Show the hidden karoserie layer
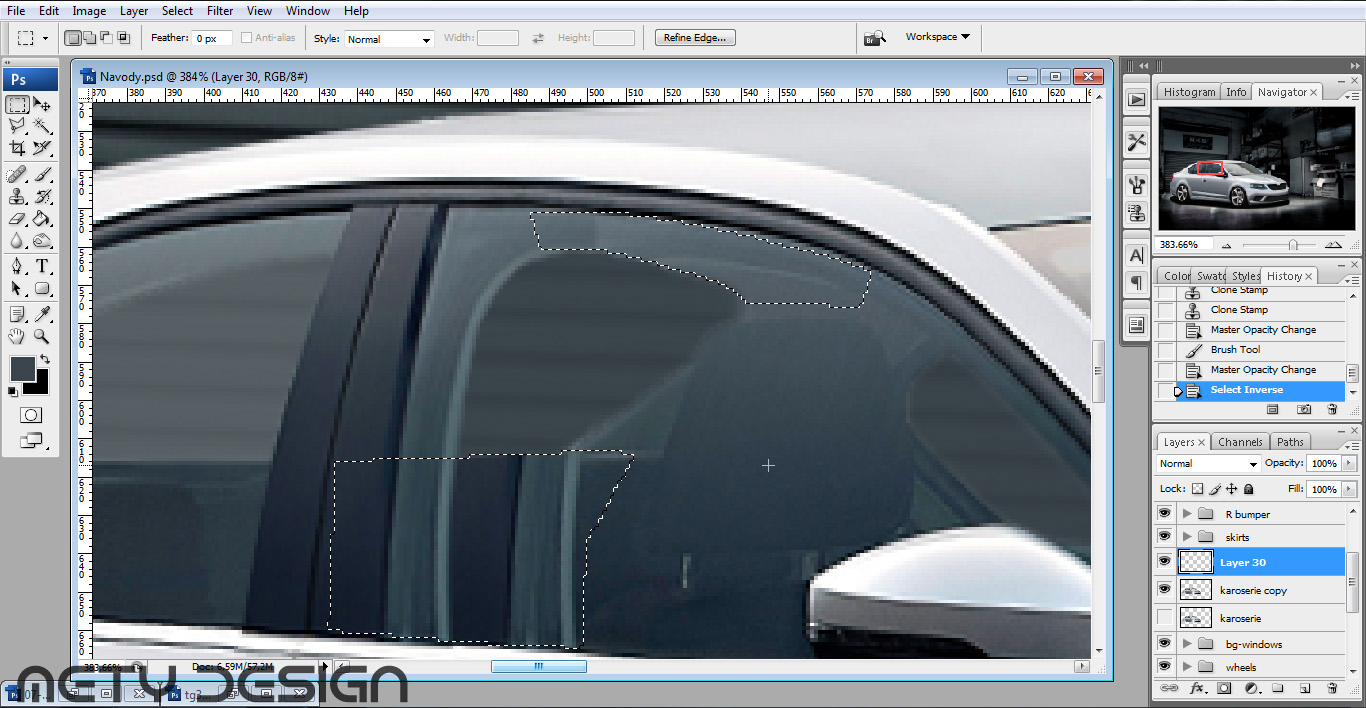1366x708 pixels. coord(1164,618)
